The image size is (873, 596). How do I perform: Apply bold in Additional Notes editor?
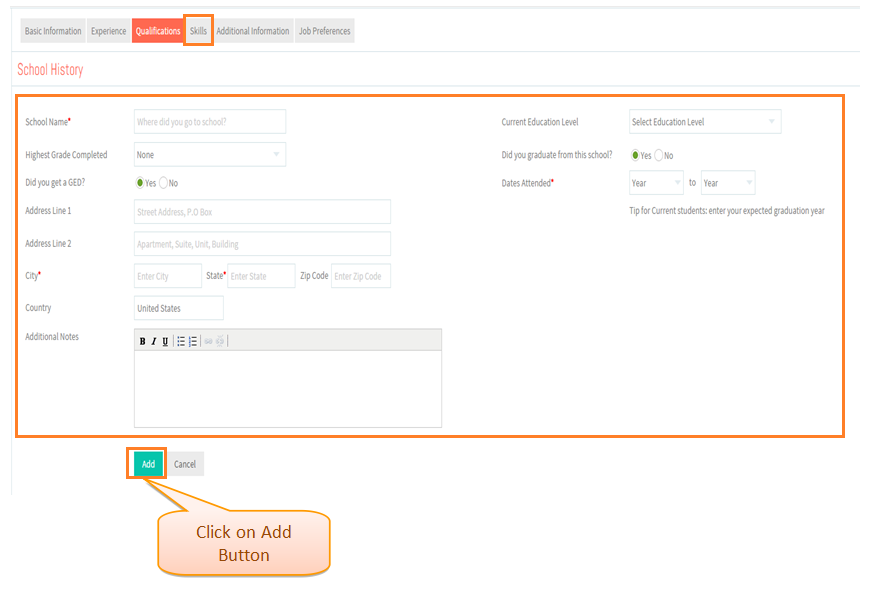click(x=143, y=341)
